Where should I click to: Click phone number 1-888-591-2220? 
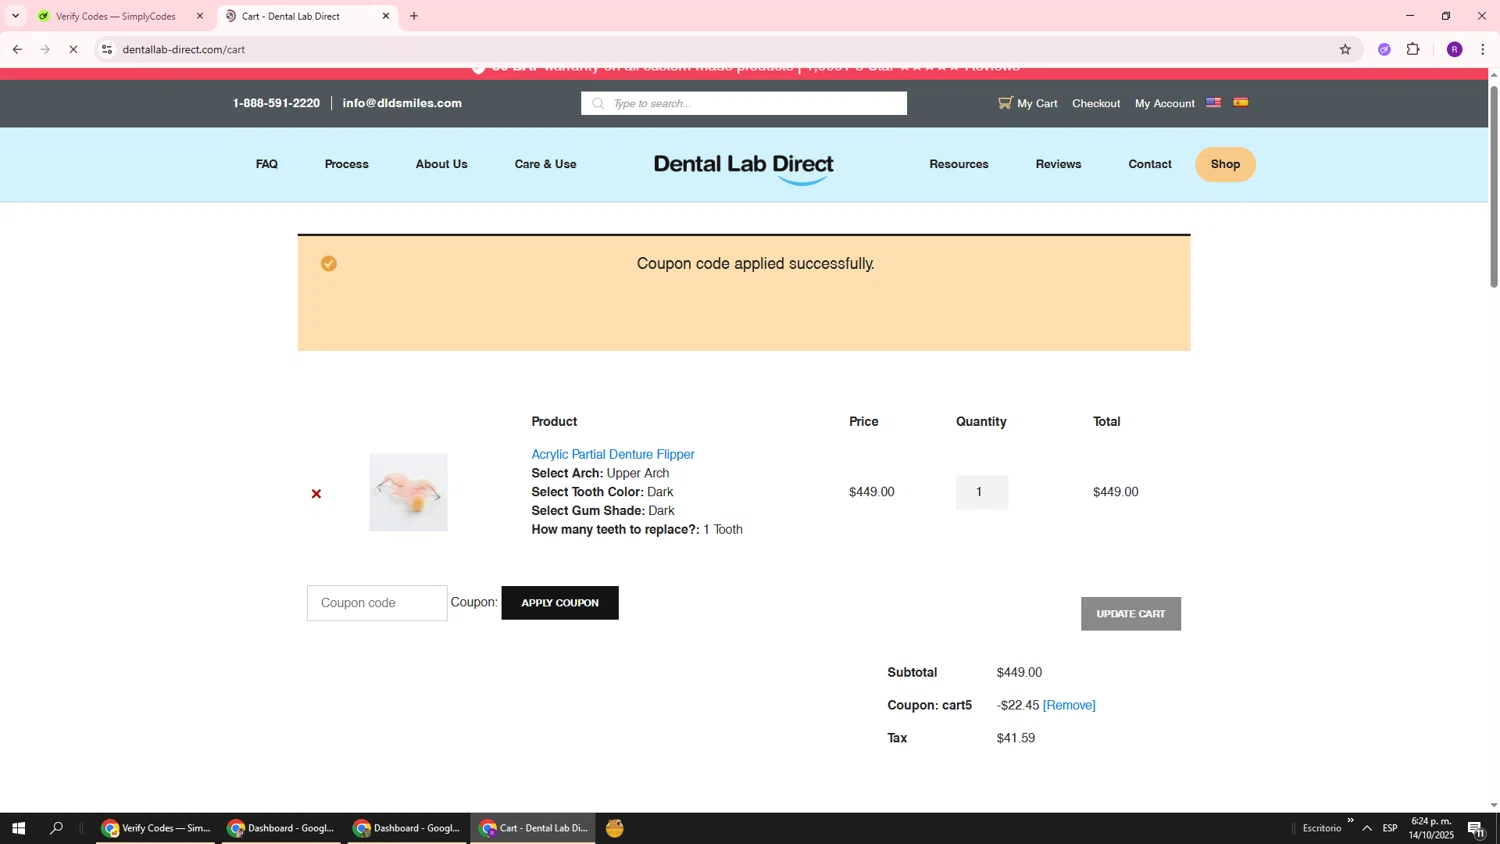(276, 103)
